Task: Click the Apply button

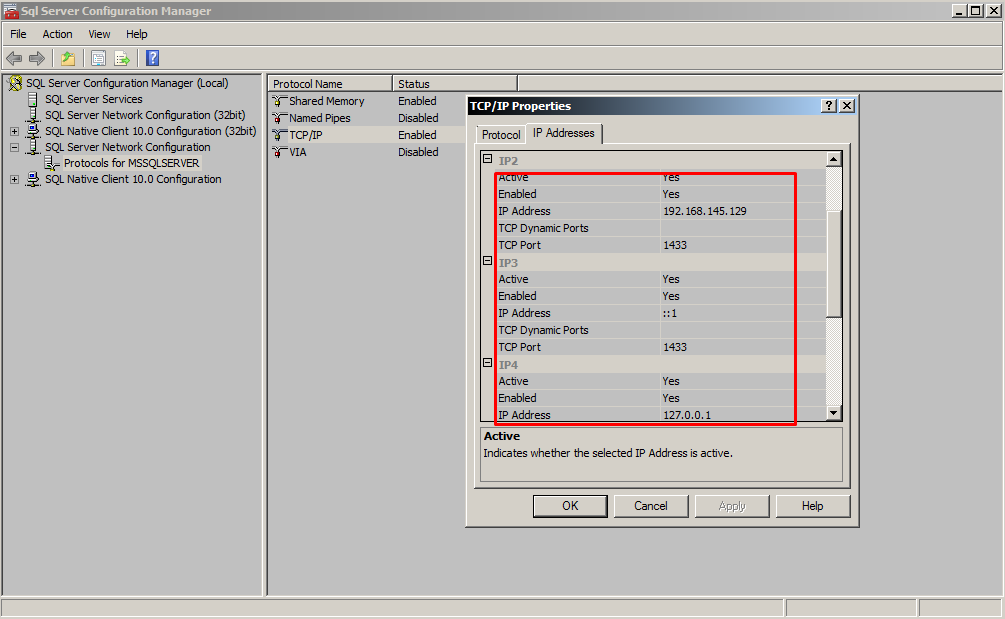Action: [732, 506]
